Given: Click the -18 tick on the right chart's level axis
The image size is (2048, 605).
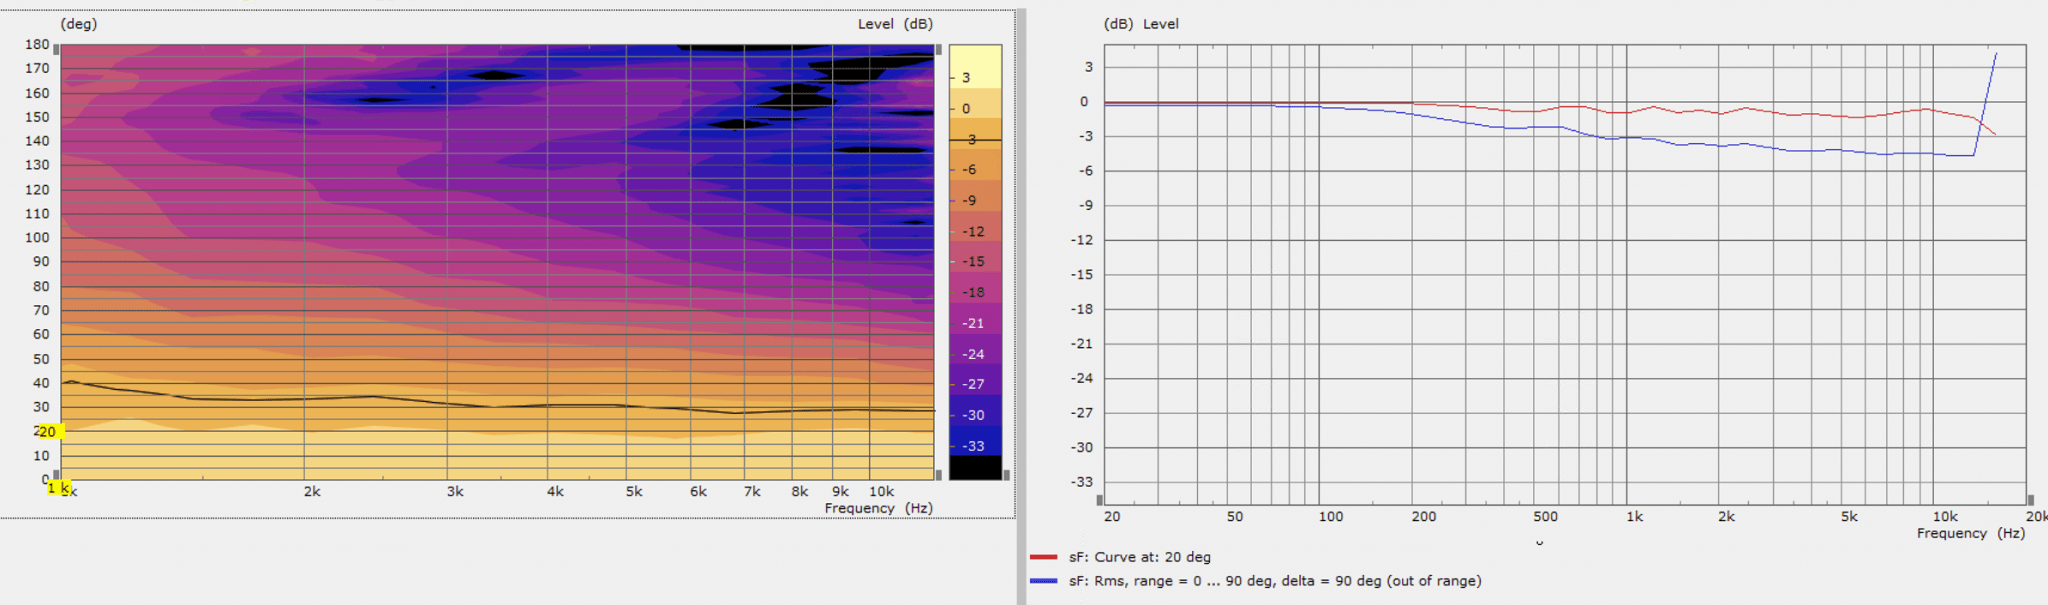Looking at the screenshot, I should click(x=1082, y=309).
